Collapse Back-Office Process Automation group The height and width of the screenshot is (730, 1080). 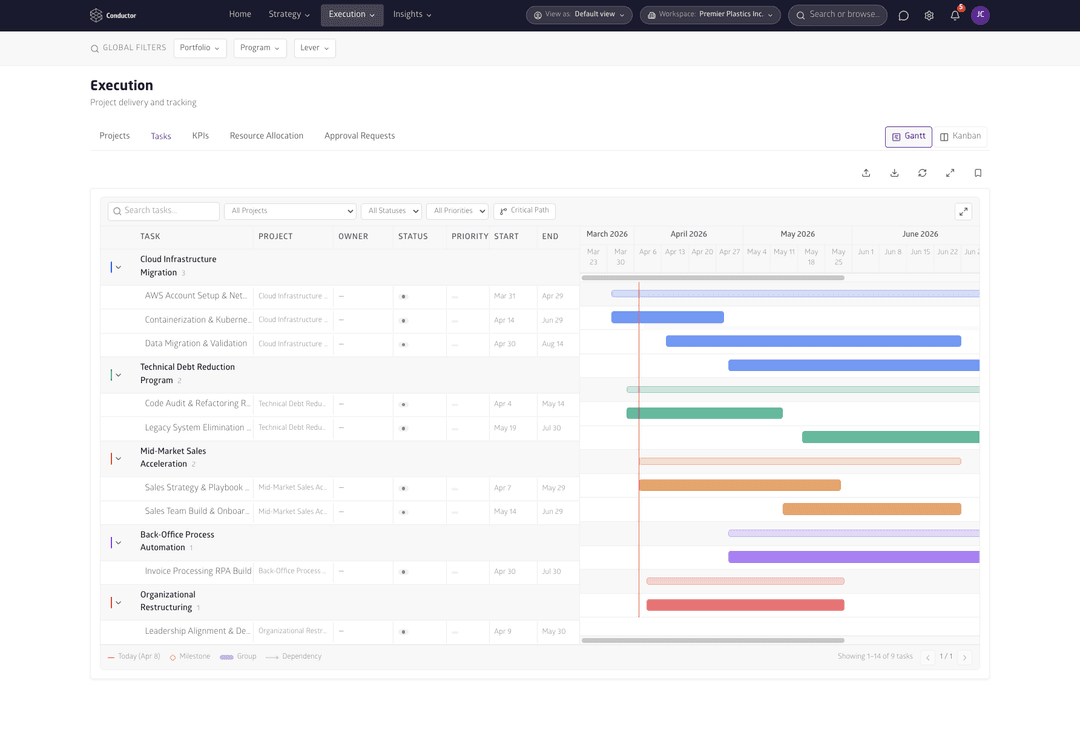(x=118, y=542)
